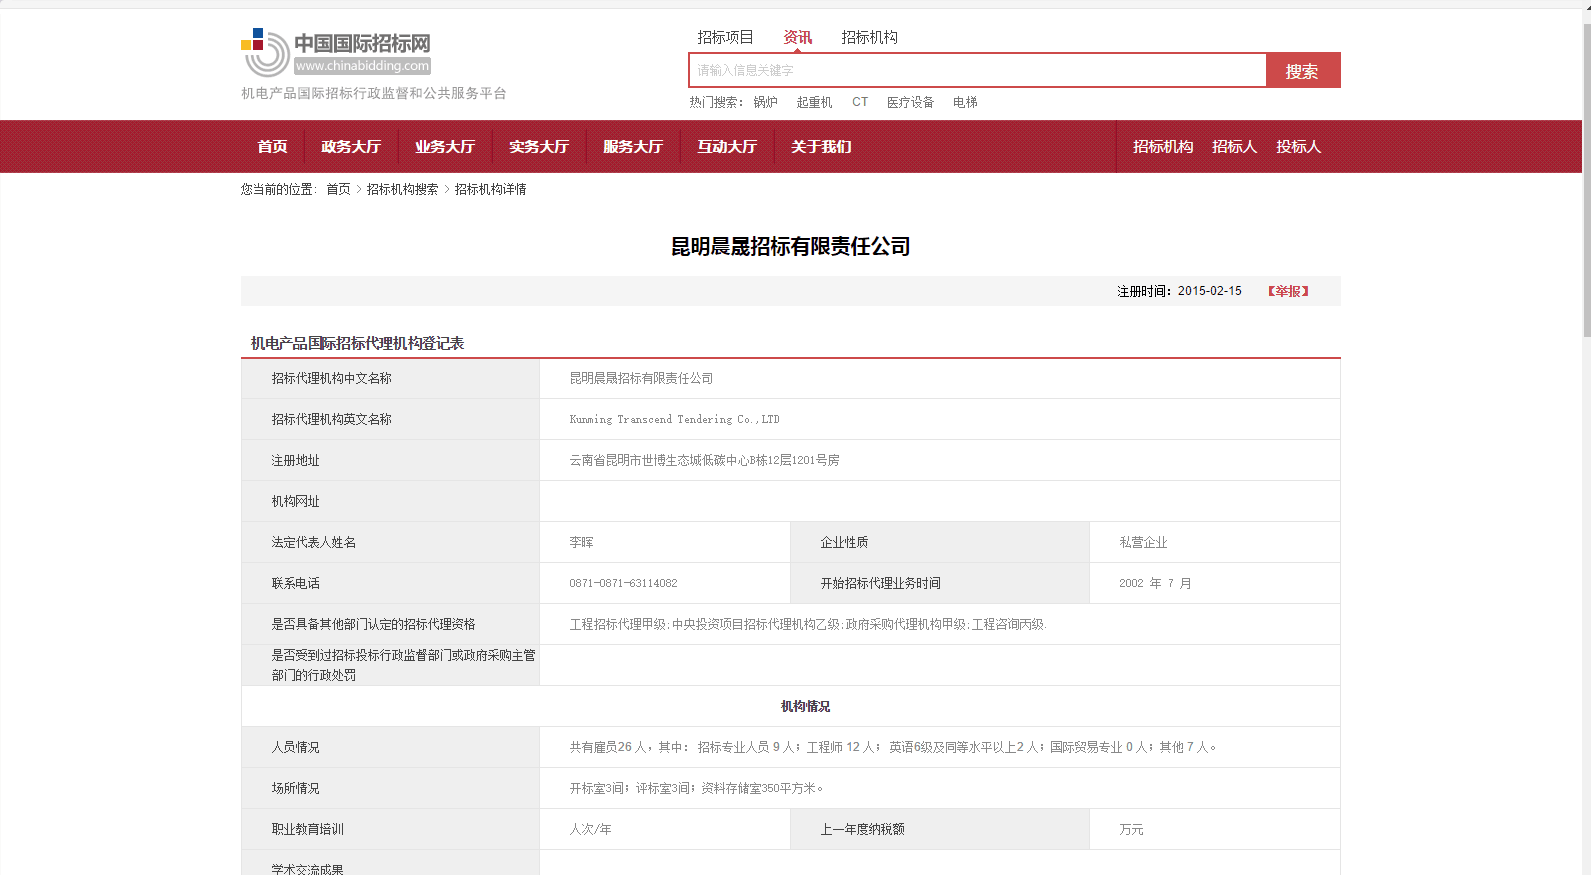1591x875 pixels.
Task: Click the red 【举报】 report link
Action: pos(1288,291)
